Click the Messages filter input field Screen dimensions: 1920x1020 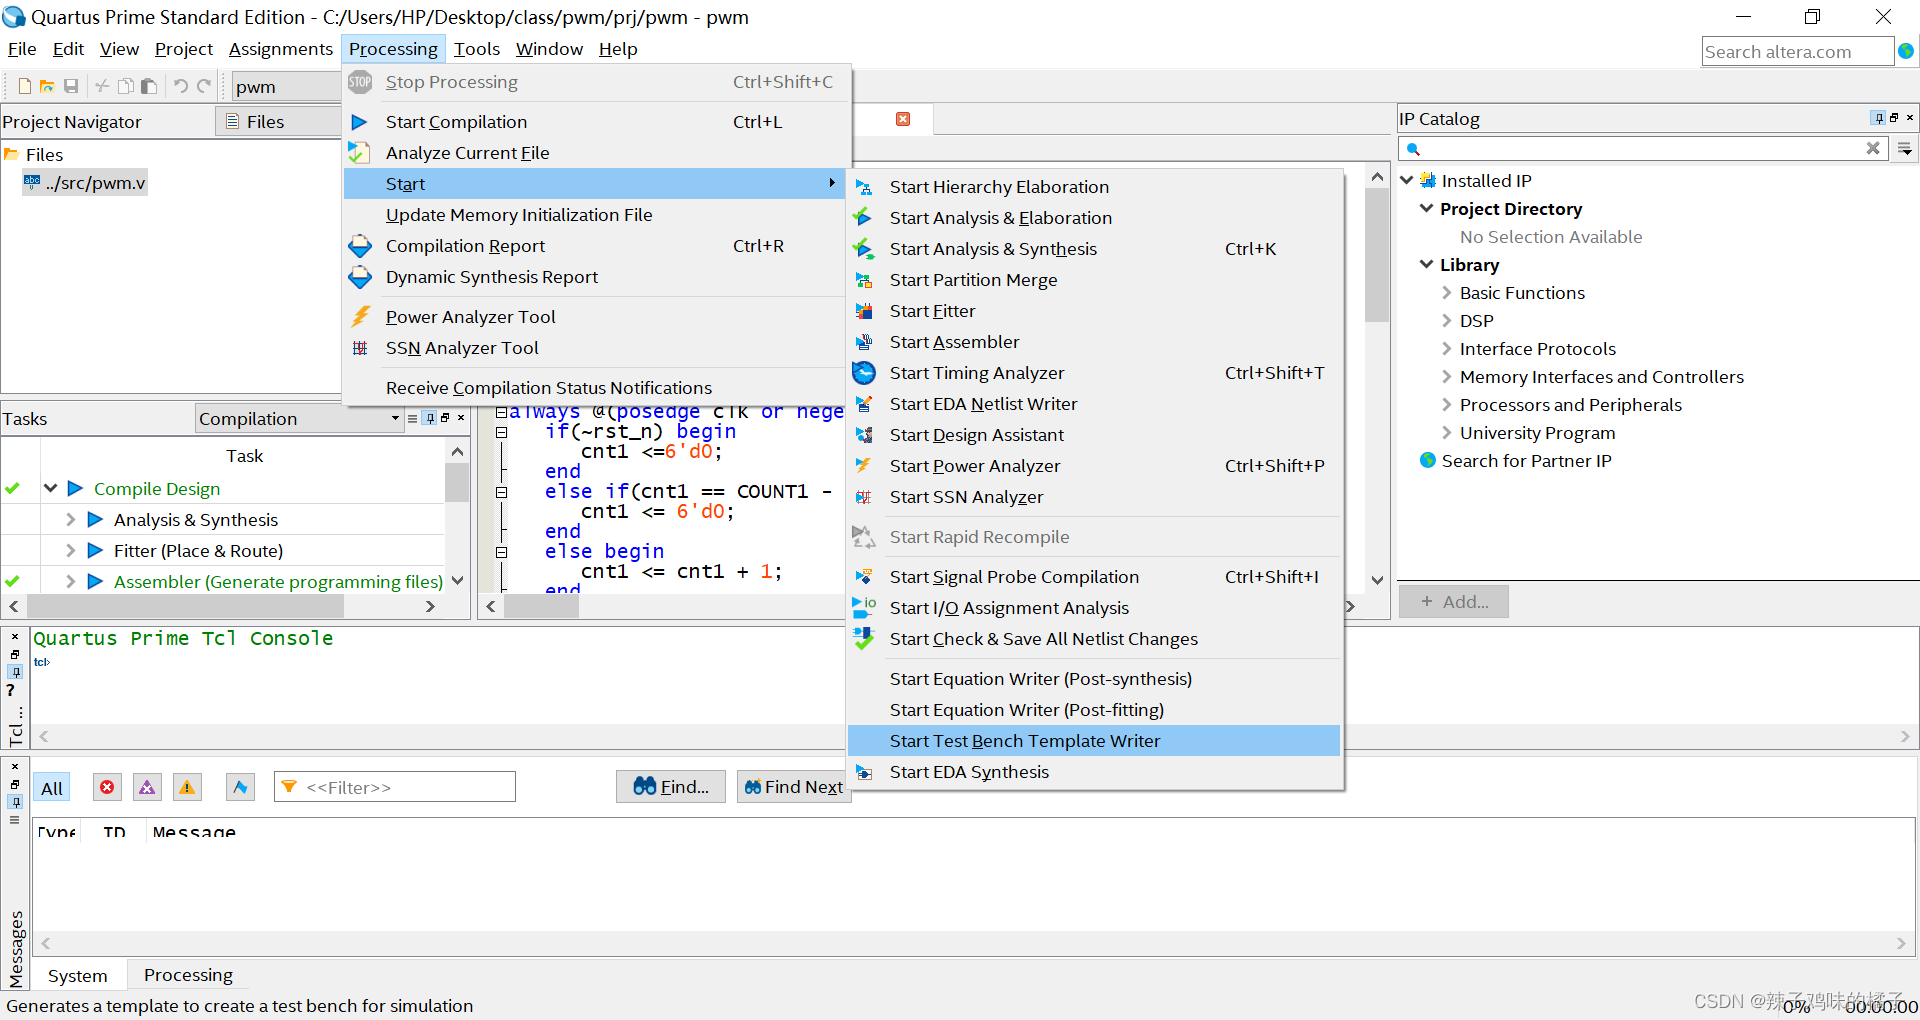pos(395,787)
